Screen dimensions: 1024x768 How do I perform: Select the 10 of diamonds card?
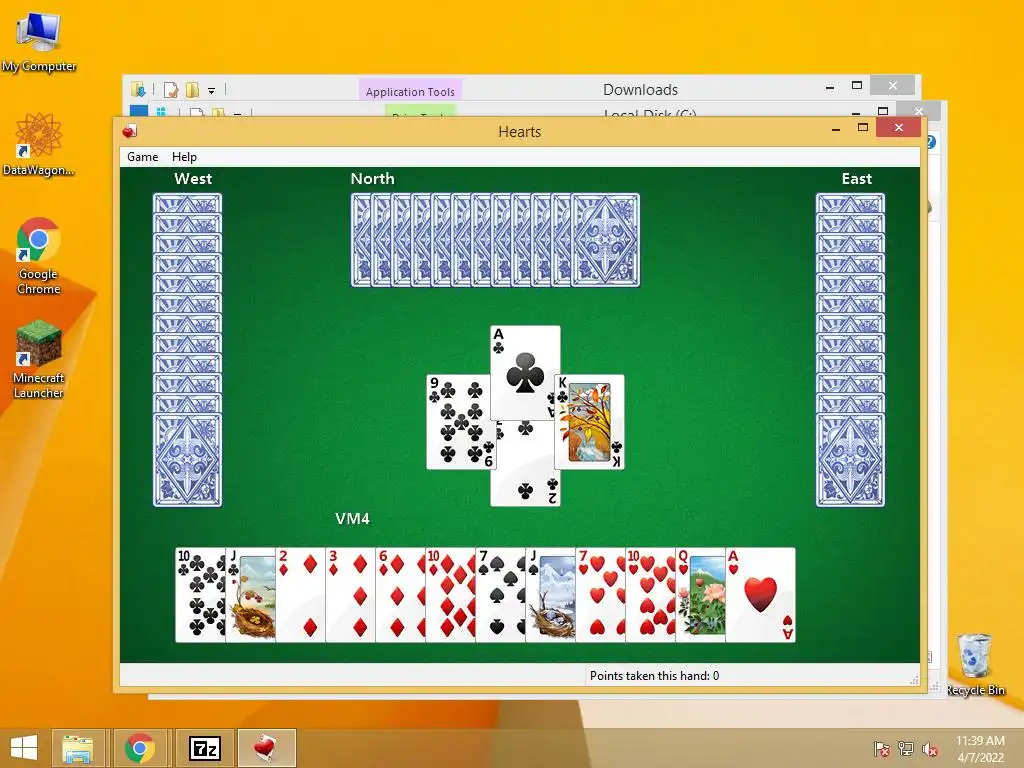tap(451, 595)
